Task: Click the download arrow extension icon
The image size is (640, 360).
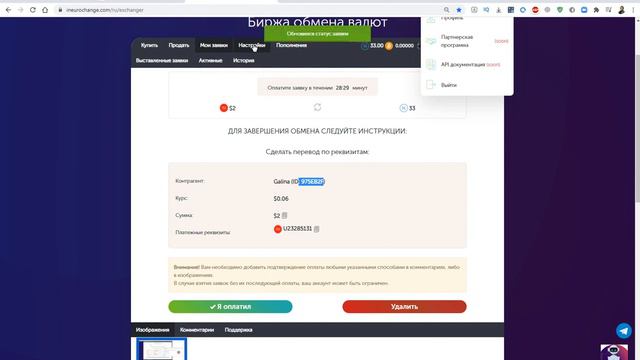Action: [x=498, y=10]
